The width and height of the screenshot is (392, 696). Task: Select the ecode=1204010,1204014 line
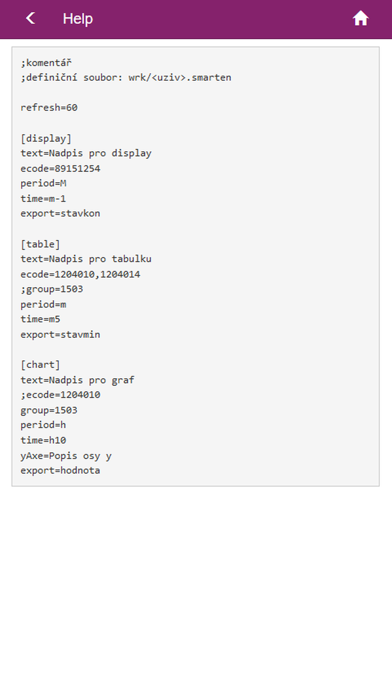click(80, 274)
